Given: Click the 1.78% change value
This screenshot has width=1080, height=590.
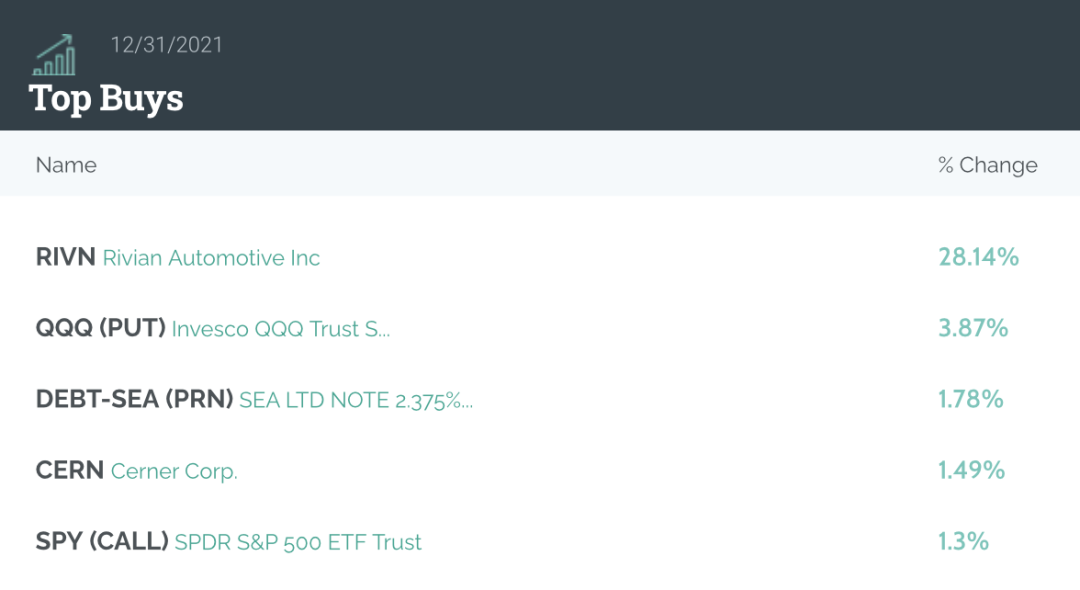Looking at the screenshot, I should click(x=970, y=399).
